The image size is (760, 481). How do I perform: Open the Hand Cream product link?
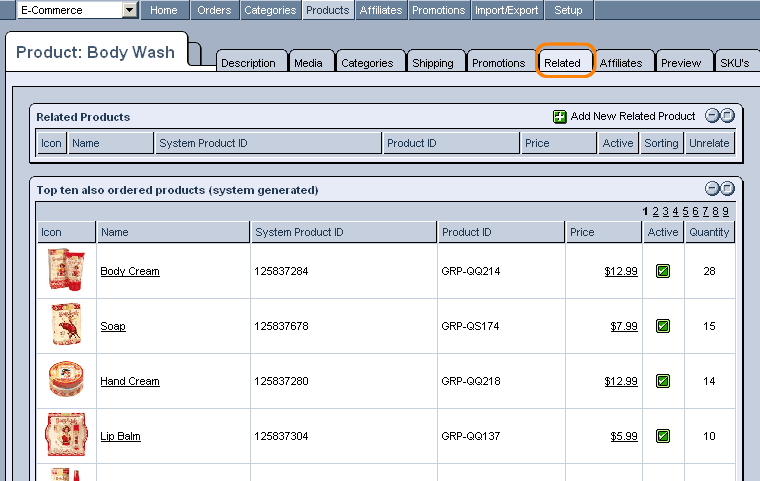[130, 381]
